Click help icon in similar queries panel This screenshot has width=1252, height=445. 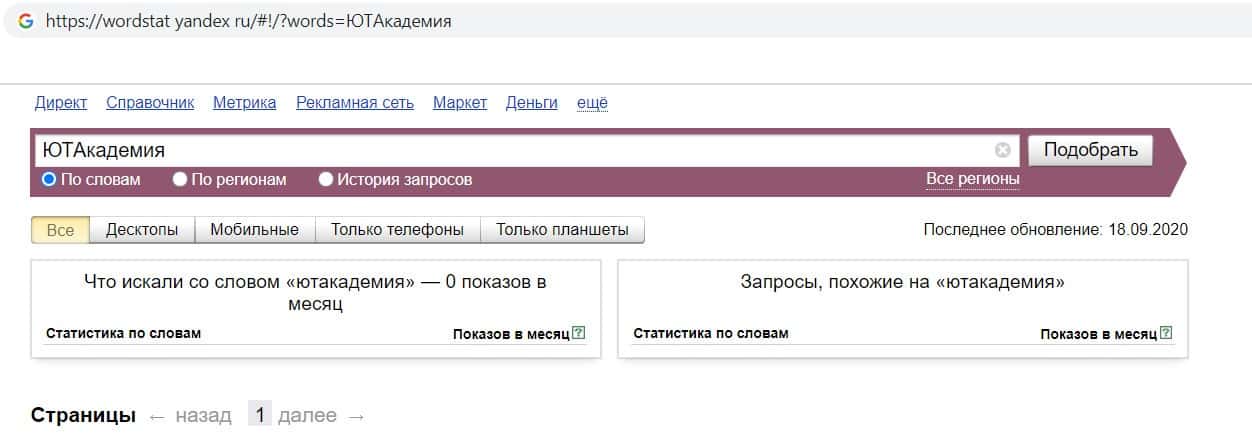tap(1165, 333)
